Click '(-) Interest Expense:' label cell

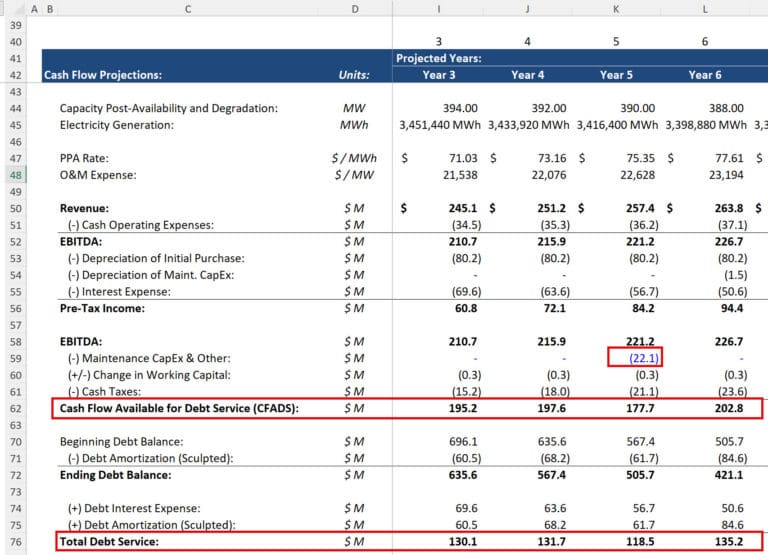pyautogui.click(x=119, y=291)
